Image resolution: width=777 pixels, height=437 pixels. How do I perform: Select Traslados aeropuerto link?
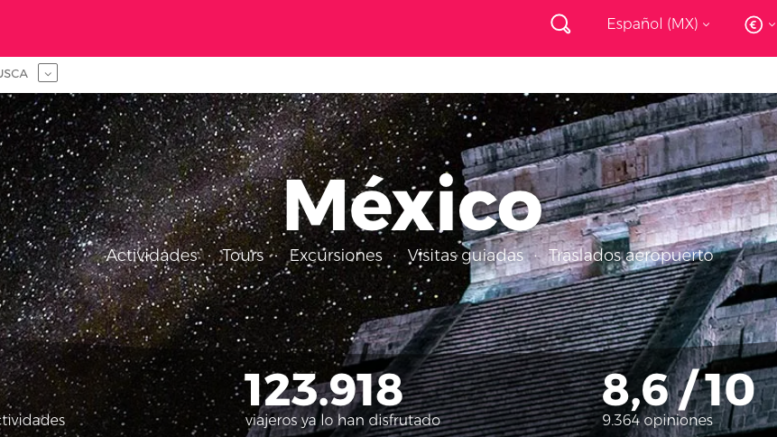coord(630,255)
